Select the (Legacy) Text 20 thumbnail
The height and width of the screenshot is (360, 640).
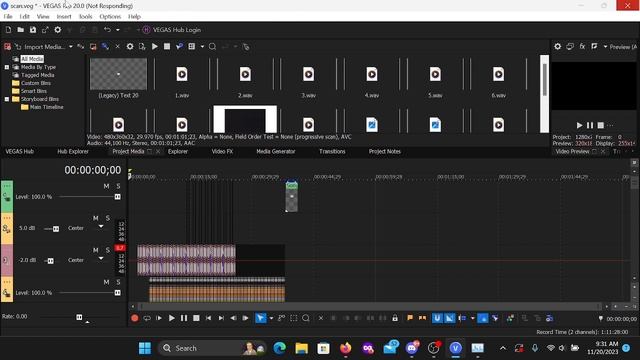[118, 74]
